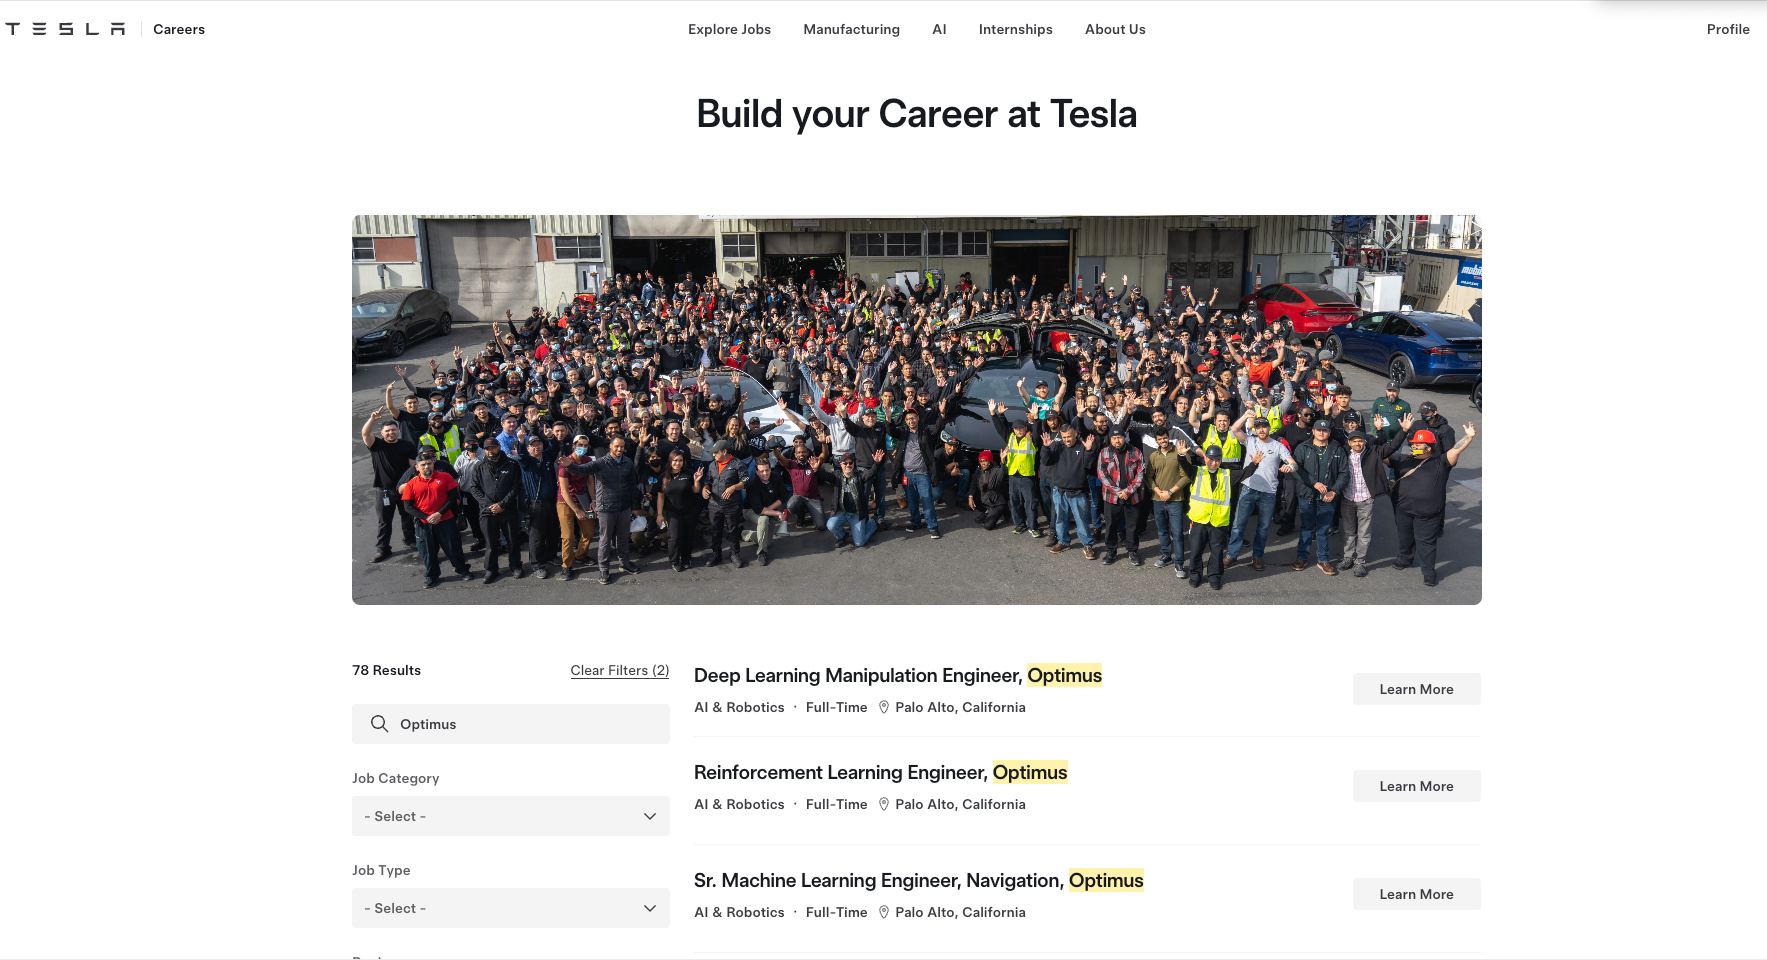Image resolution: width=1767 pixels, height=960 pixels.
Task: Open the Manufacturing menu item
Action: click(x=851, y=29)
